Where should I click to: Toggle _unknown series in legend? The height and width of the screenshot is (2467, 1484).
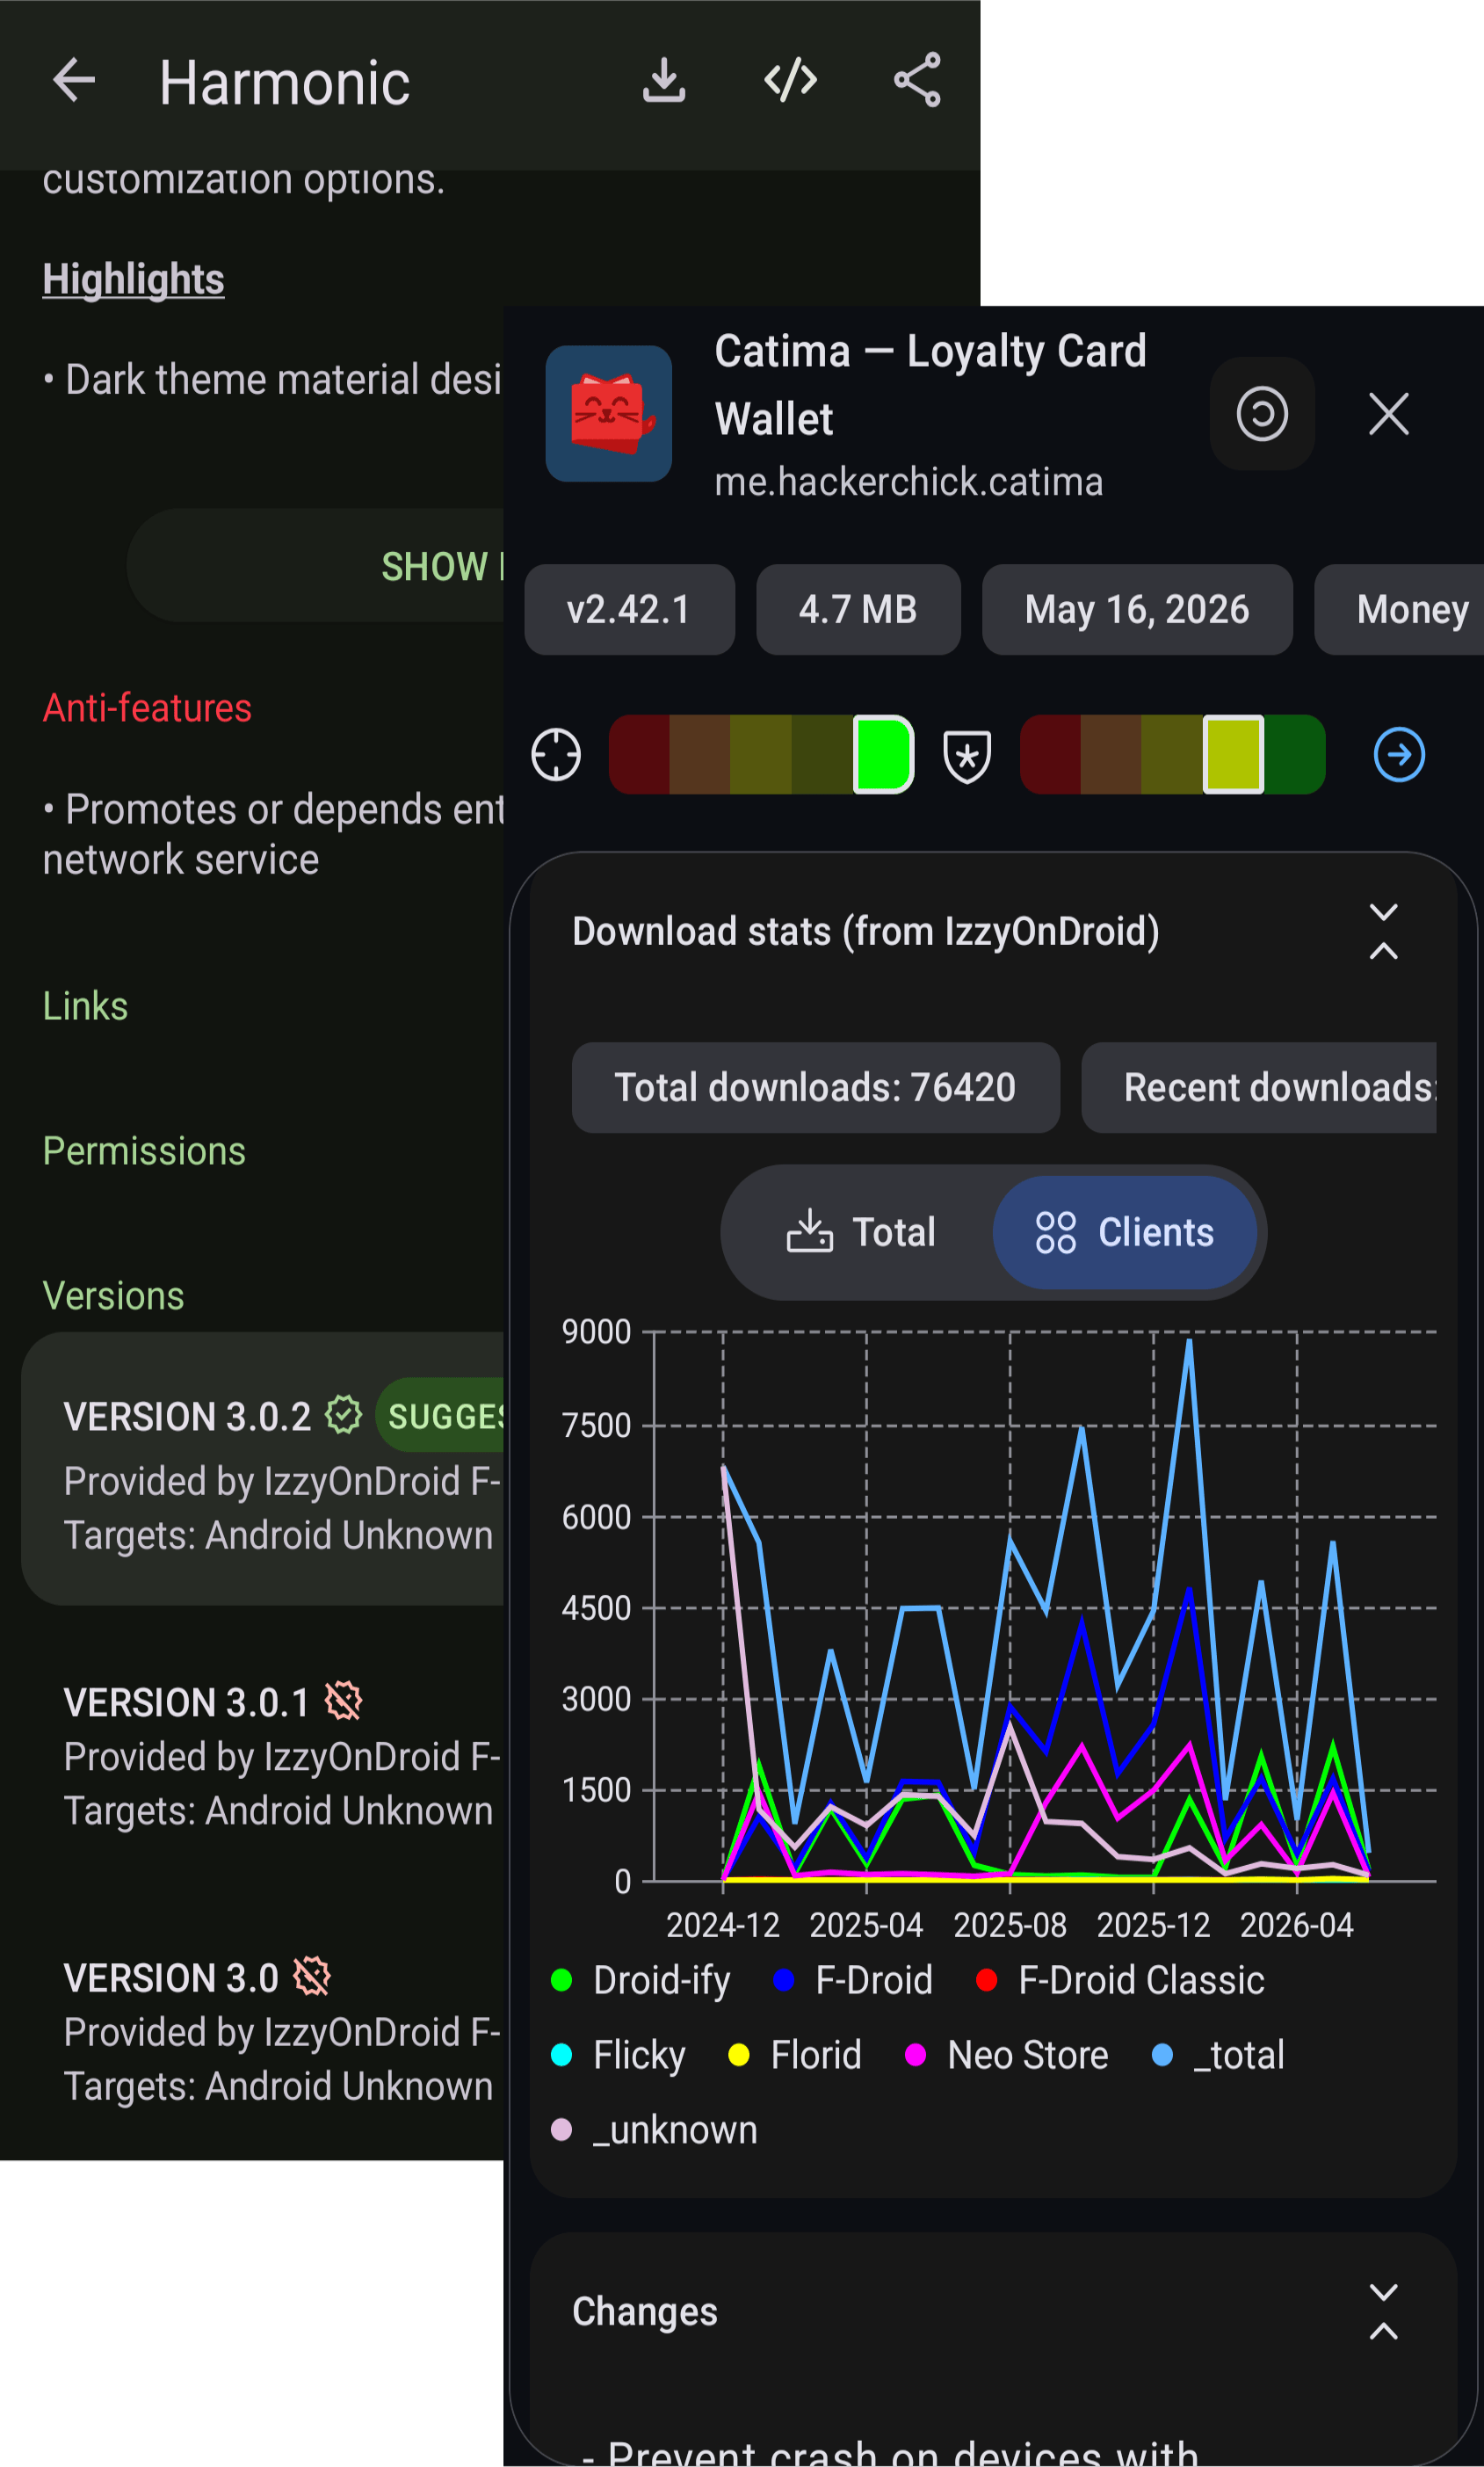[654, 2130]
